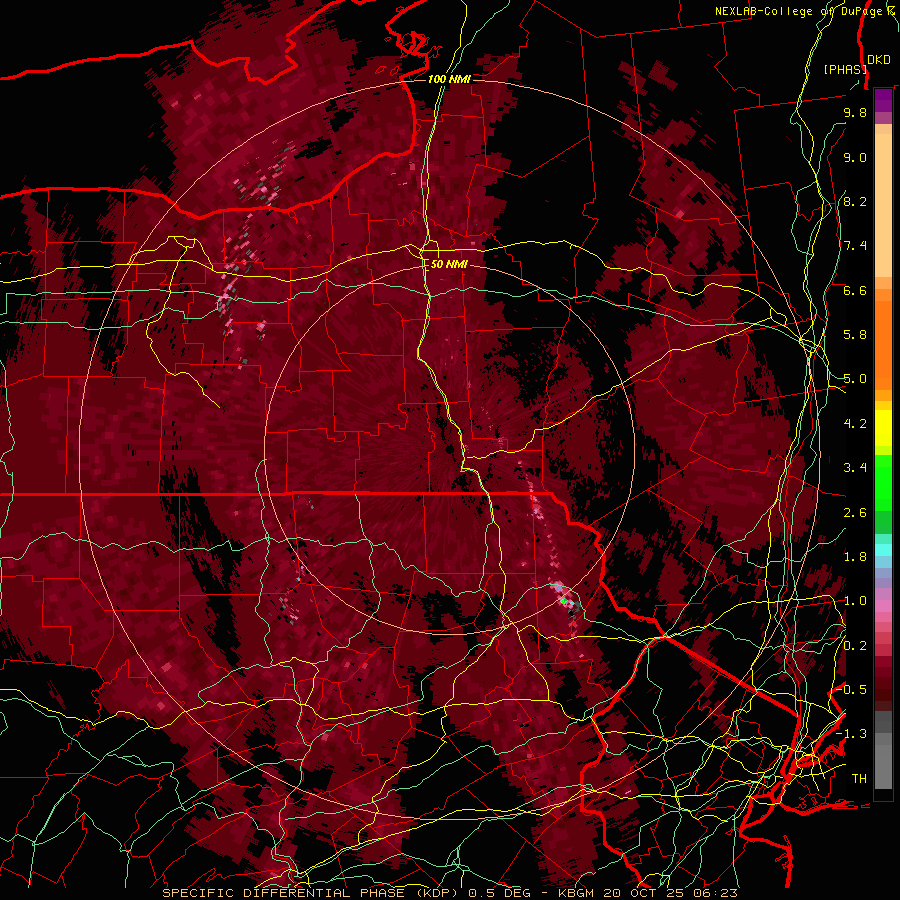Pick the pink segment of the color bar
This screenshot has width=900, height=900.
(x=883, y=606)
